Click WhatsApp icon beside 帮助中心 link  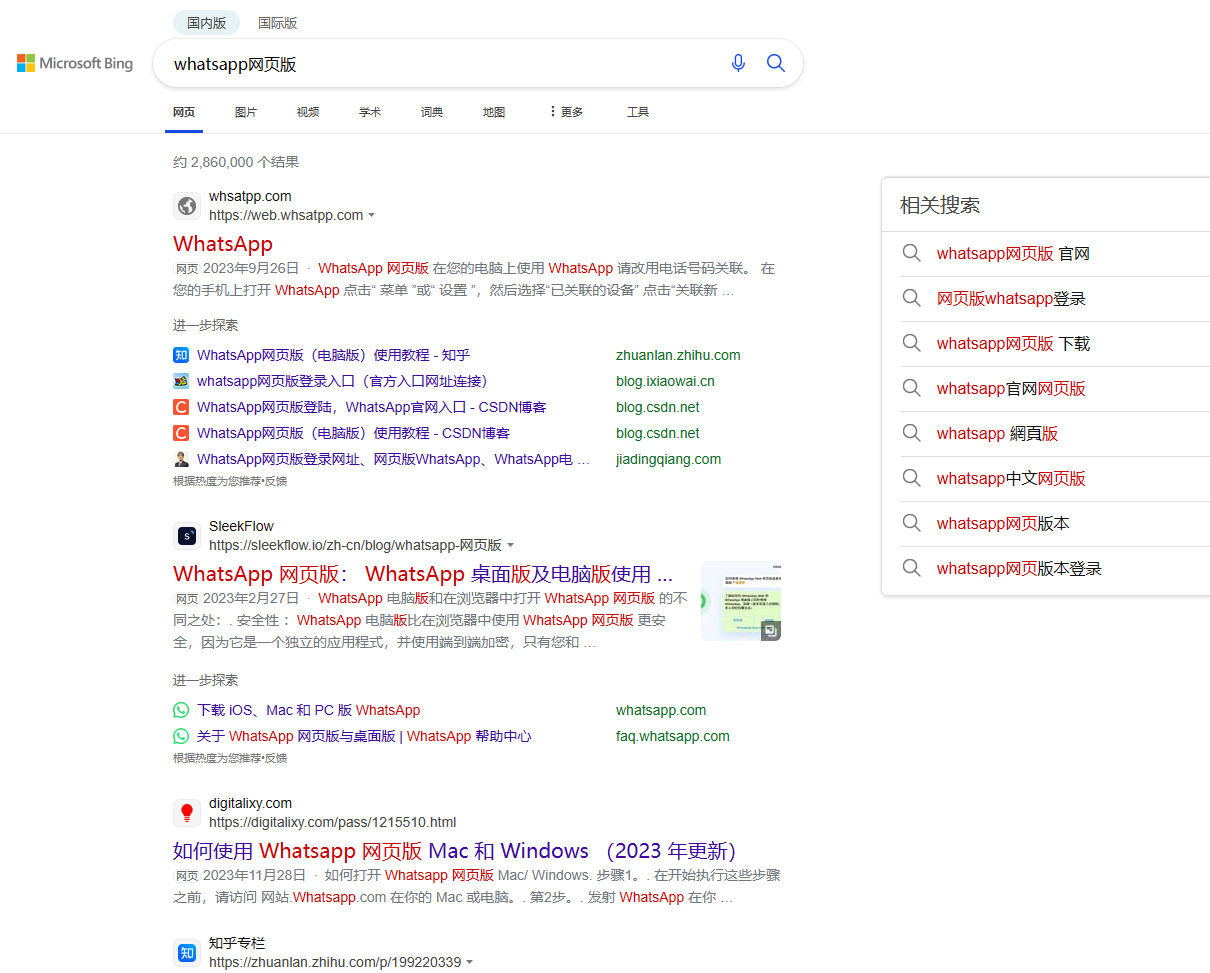point(181,736)
